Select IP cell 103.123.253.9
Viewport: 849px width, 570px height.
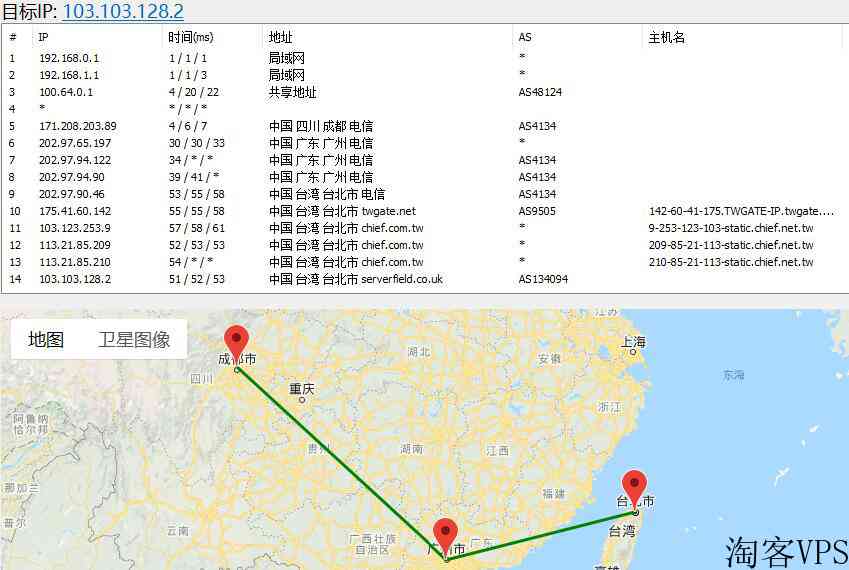click(75, 228)
